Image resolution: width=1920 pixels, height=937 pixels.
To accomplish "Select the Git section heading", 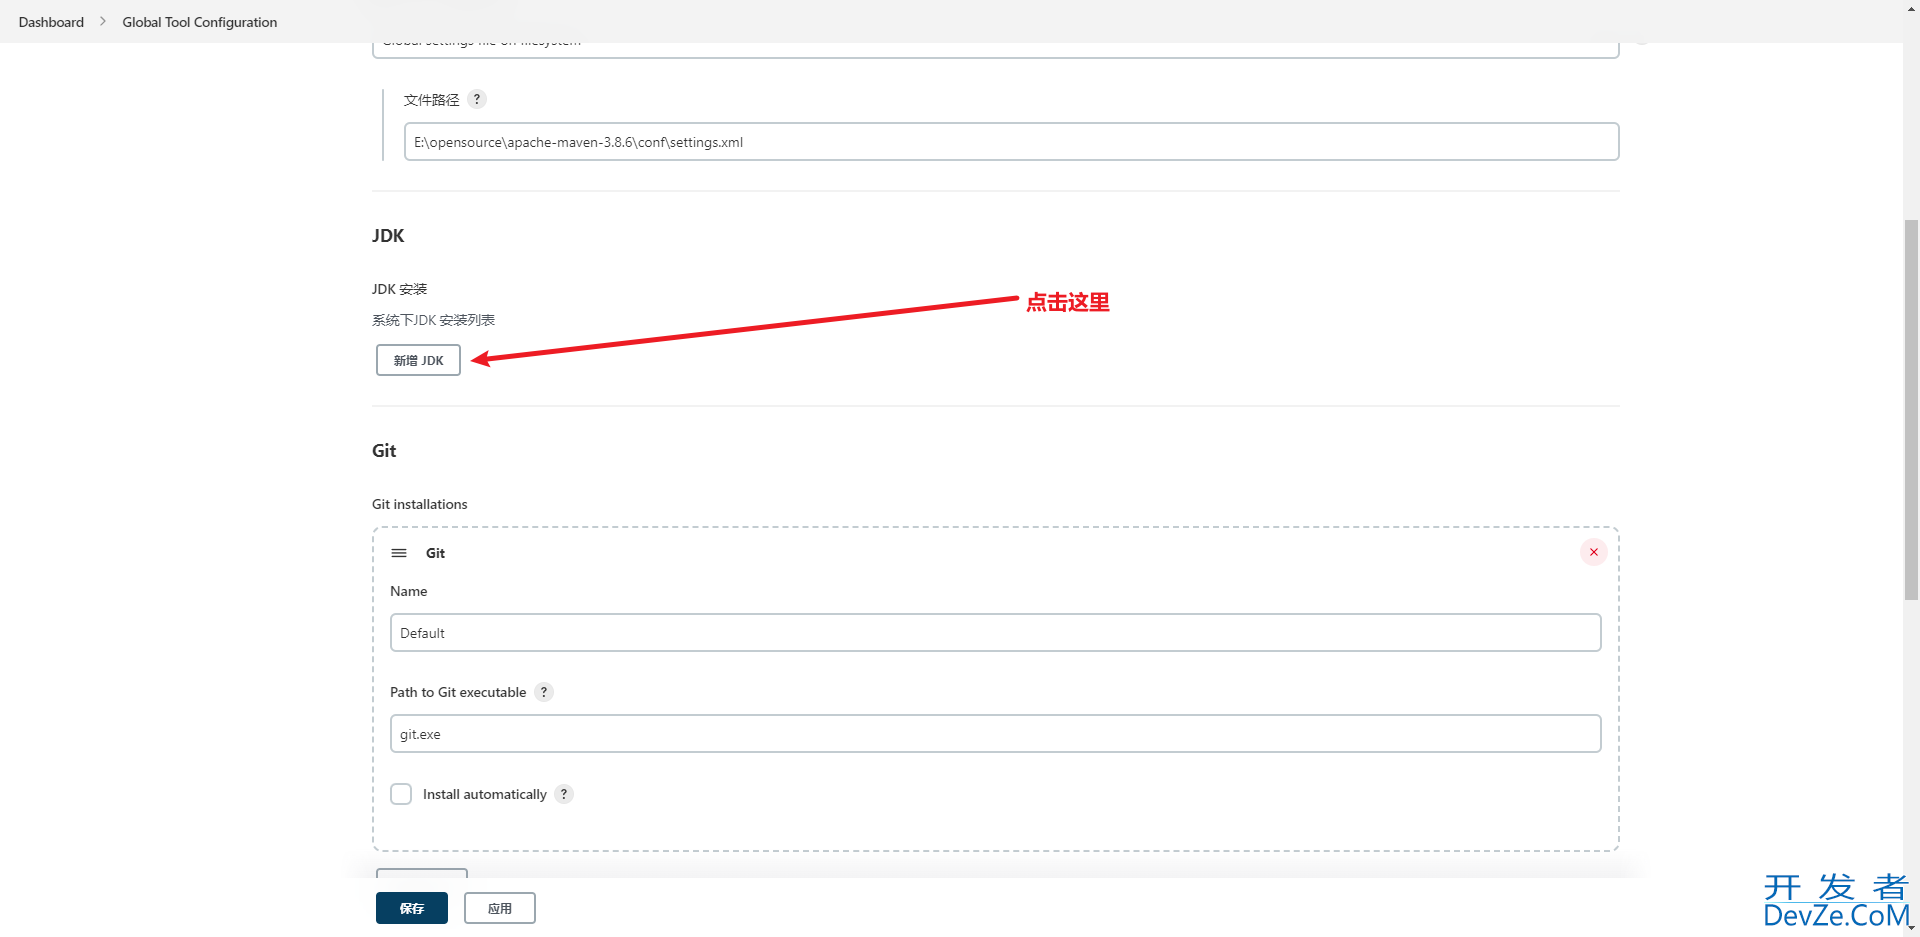I will (x=384, y=451).
